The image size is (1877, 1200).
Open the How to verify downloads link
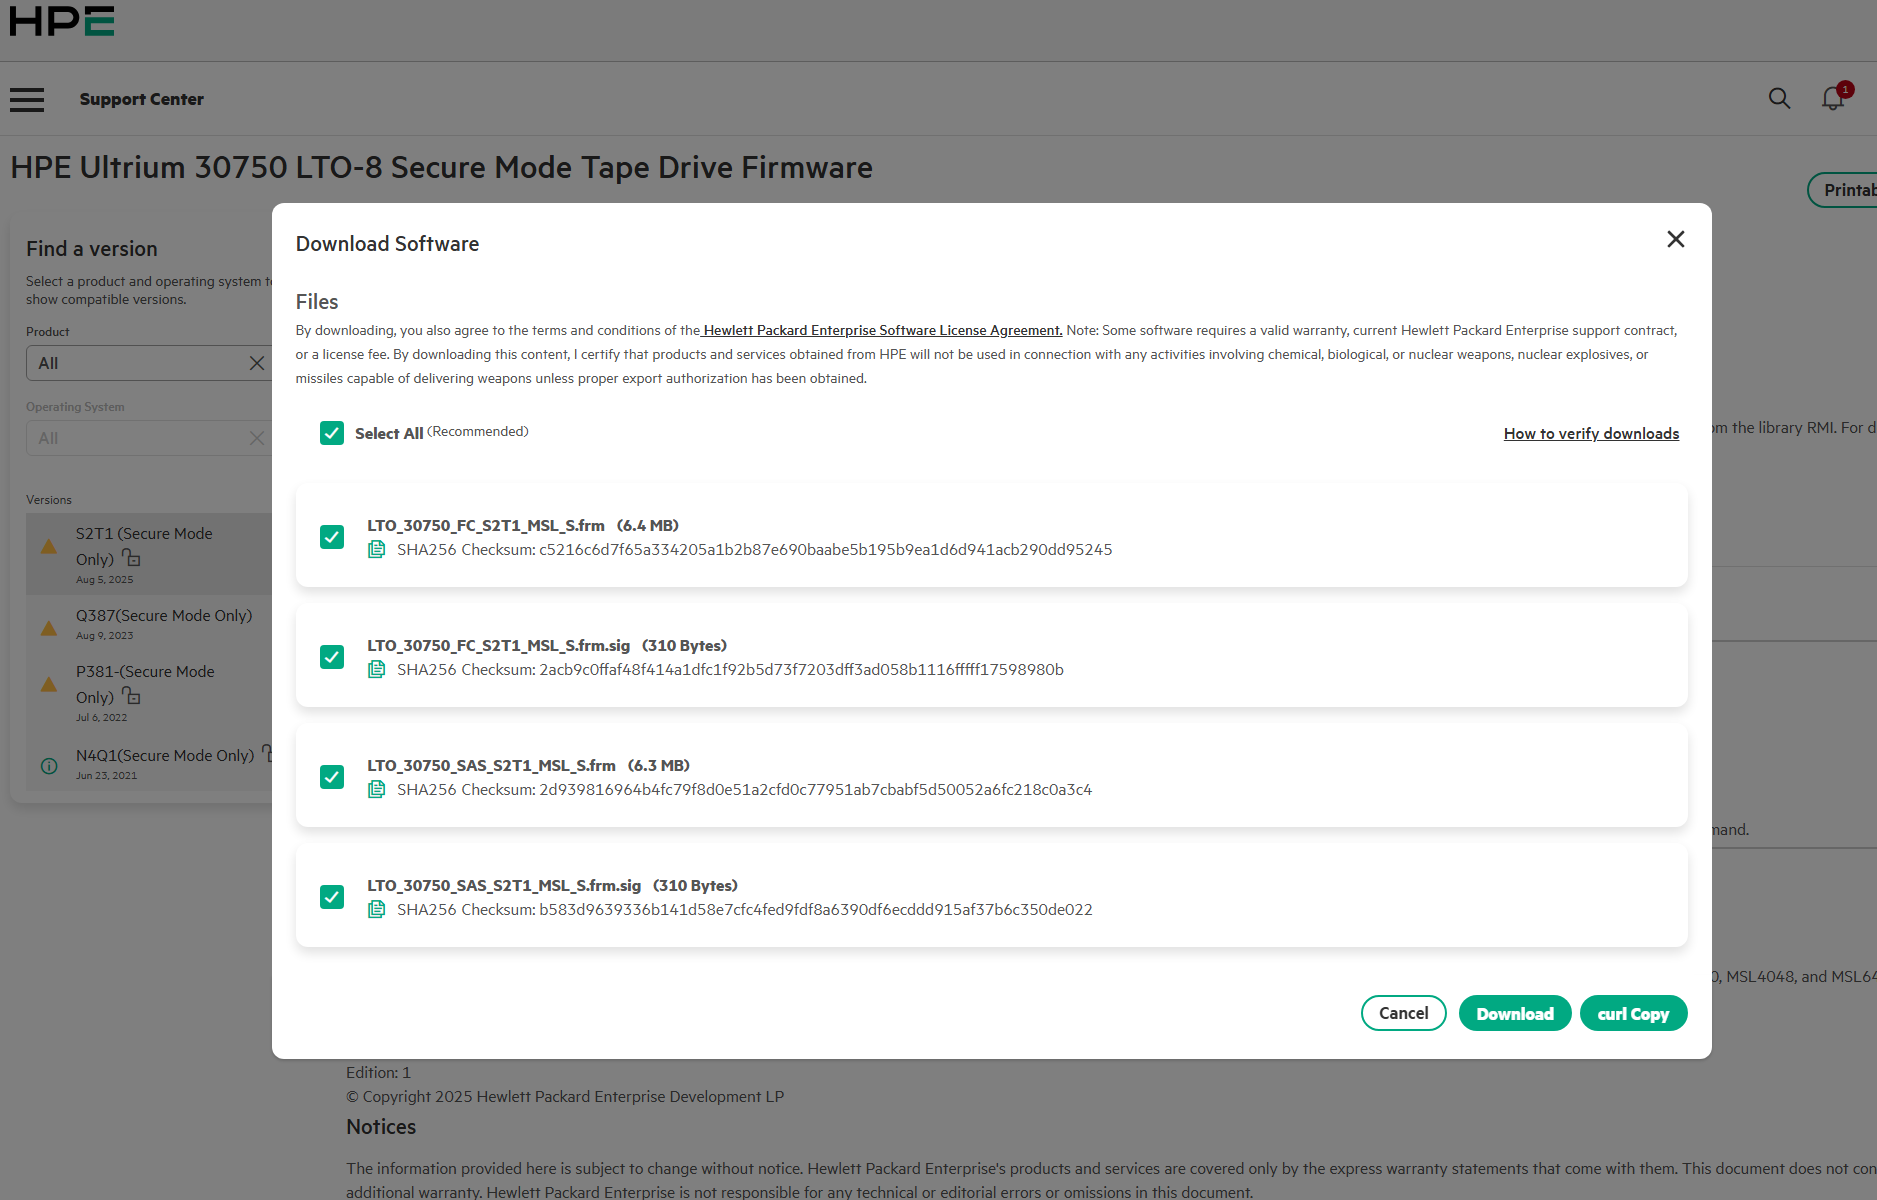coord(1591,433)
